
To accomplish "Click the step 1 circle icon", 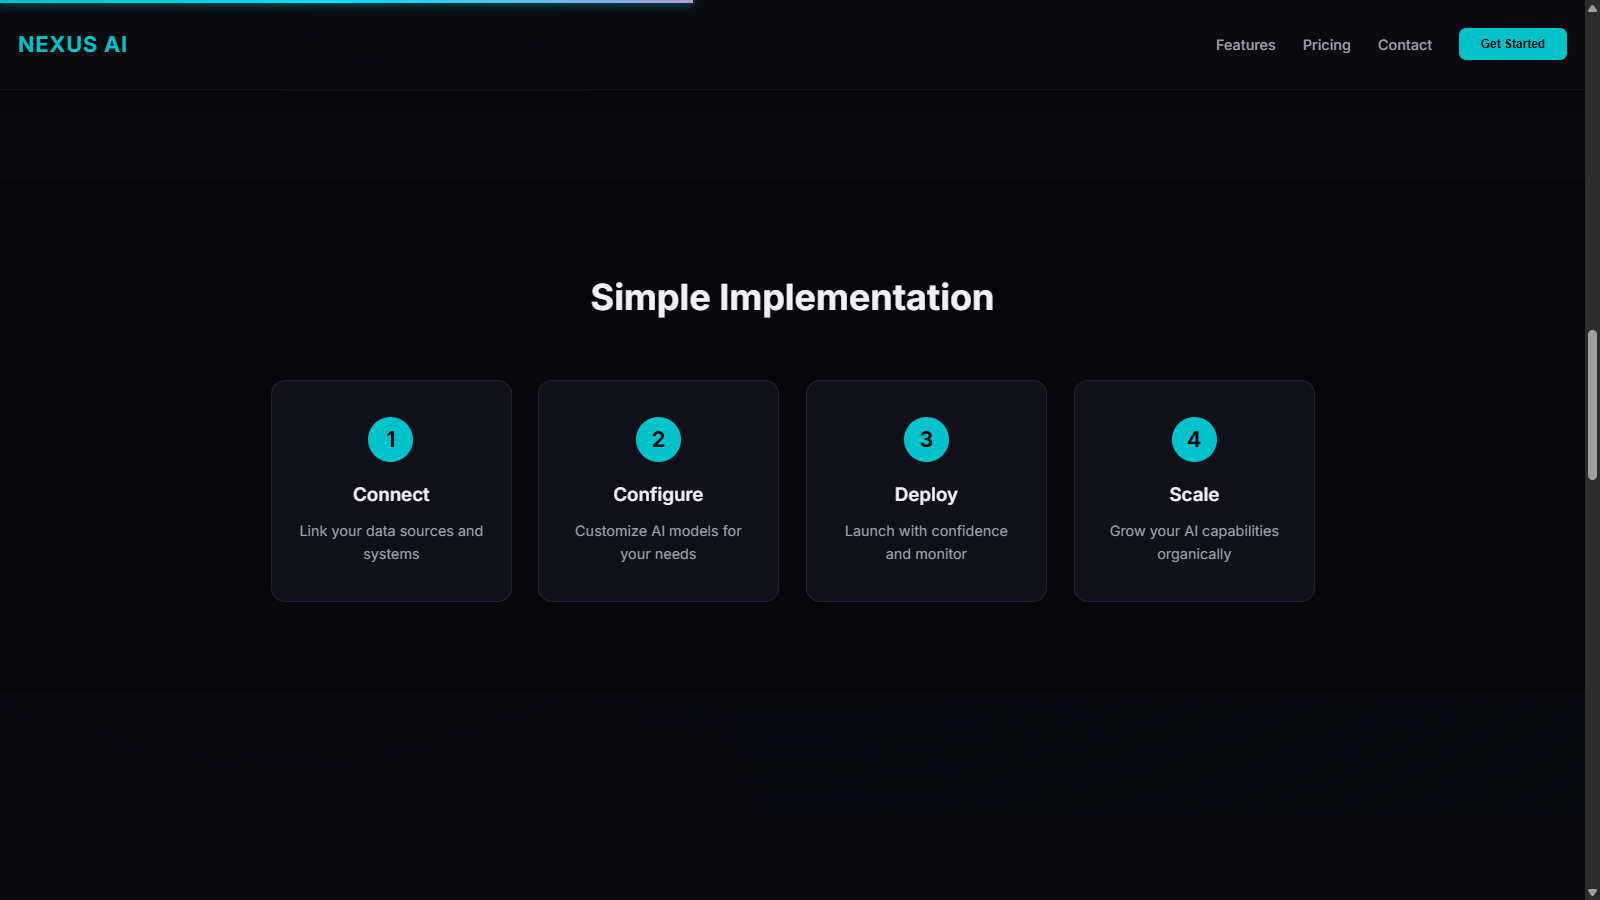I will coord(391,439).
